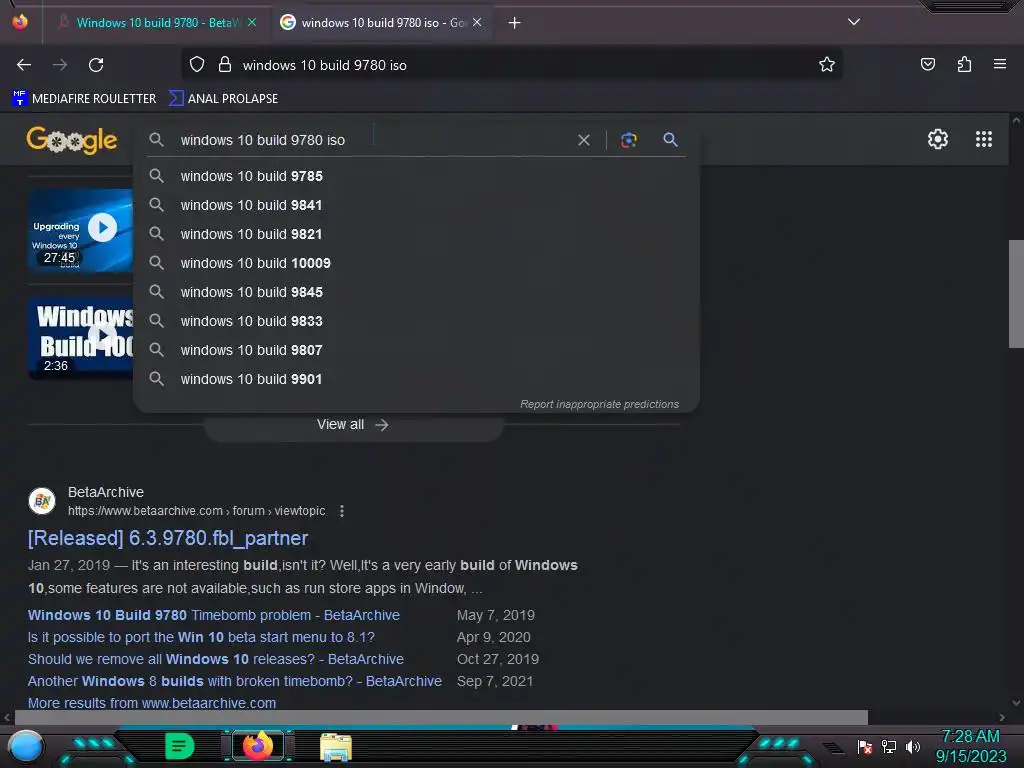Open Windows 10 Build 9780 Timebomb problem link

click(214, 615)
